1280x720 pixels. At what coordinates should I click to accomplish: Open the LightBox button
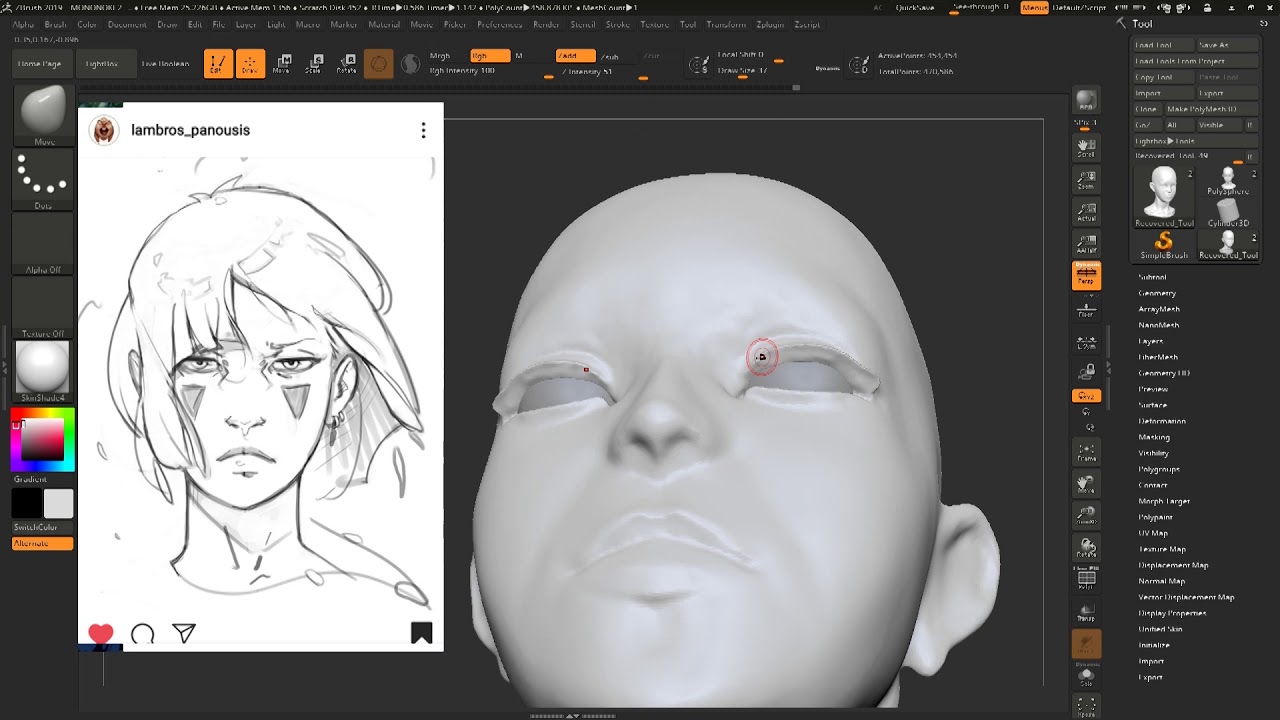click(102, 64)
